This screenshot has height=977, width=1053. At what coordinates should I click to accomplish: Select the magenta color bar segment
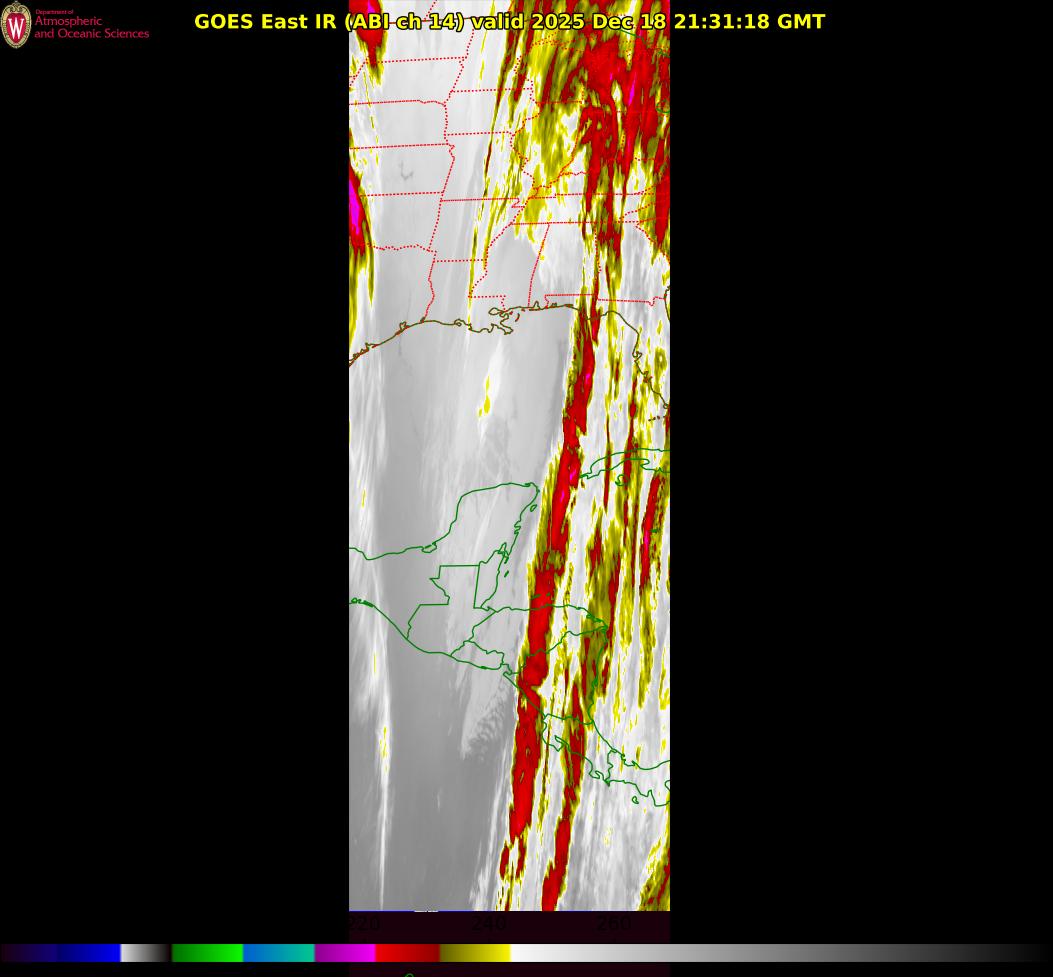point(345,953)
